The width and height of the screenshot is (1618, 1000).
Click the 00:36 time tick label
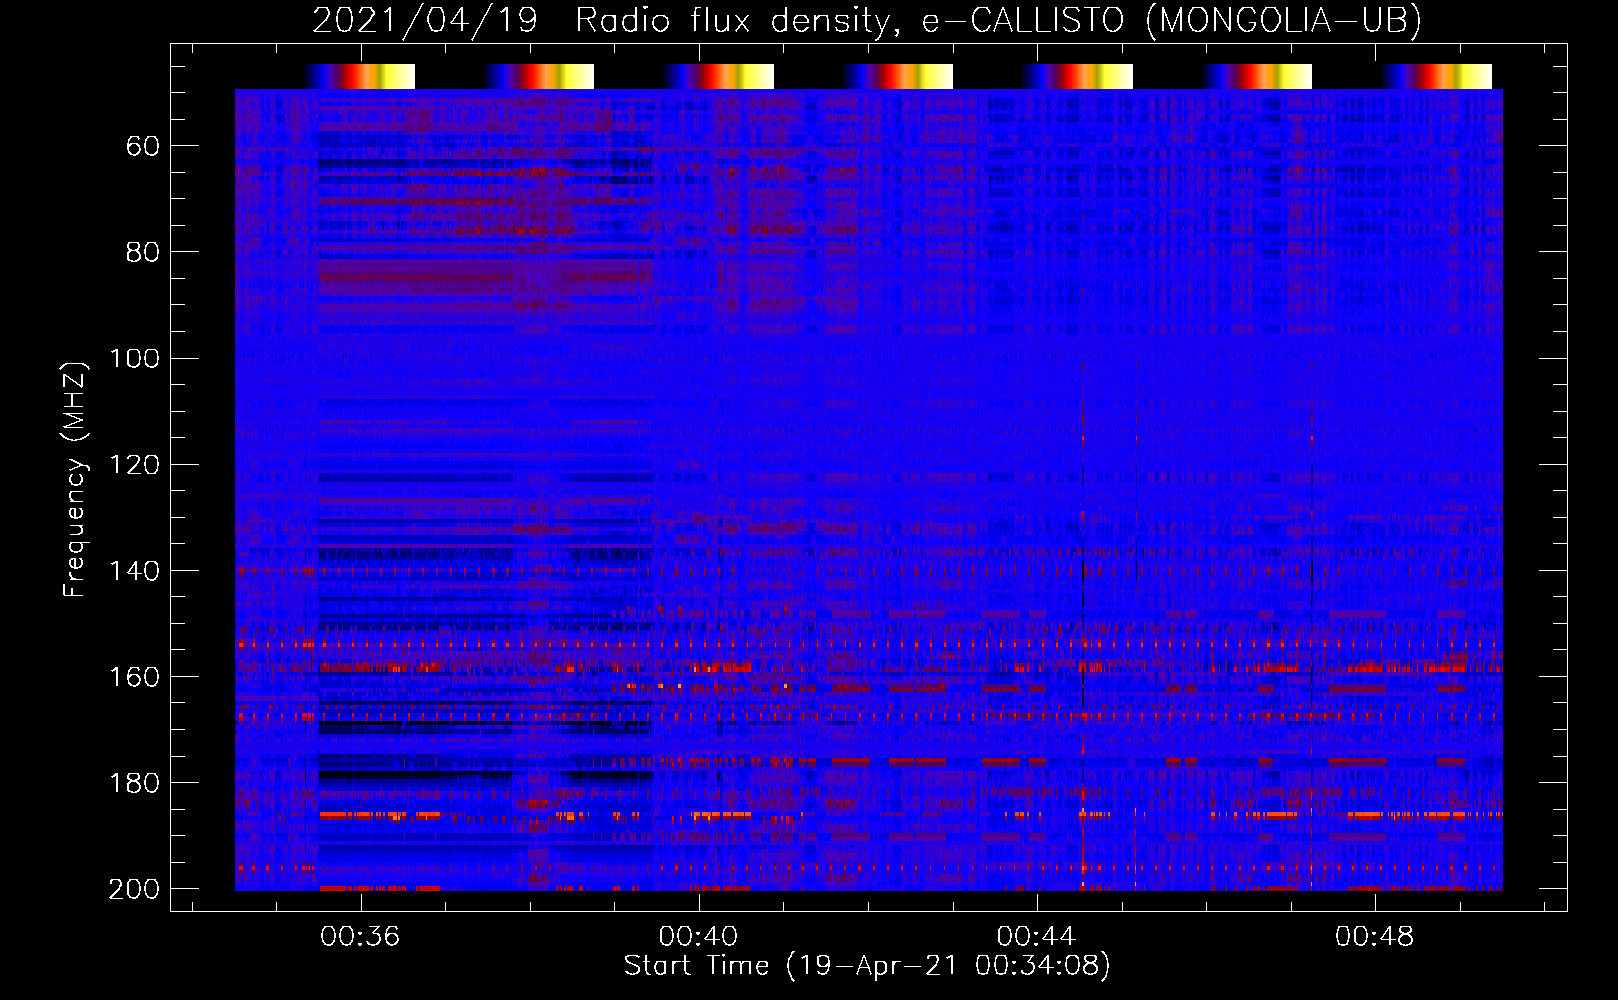point(360,936)
